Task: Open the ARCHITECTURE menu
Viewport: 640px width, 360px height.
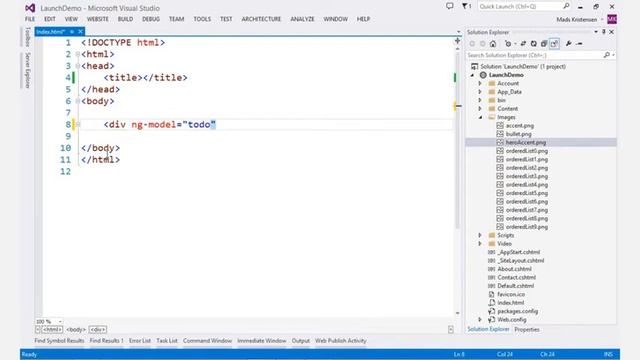Action: [261, 19]
